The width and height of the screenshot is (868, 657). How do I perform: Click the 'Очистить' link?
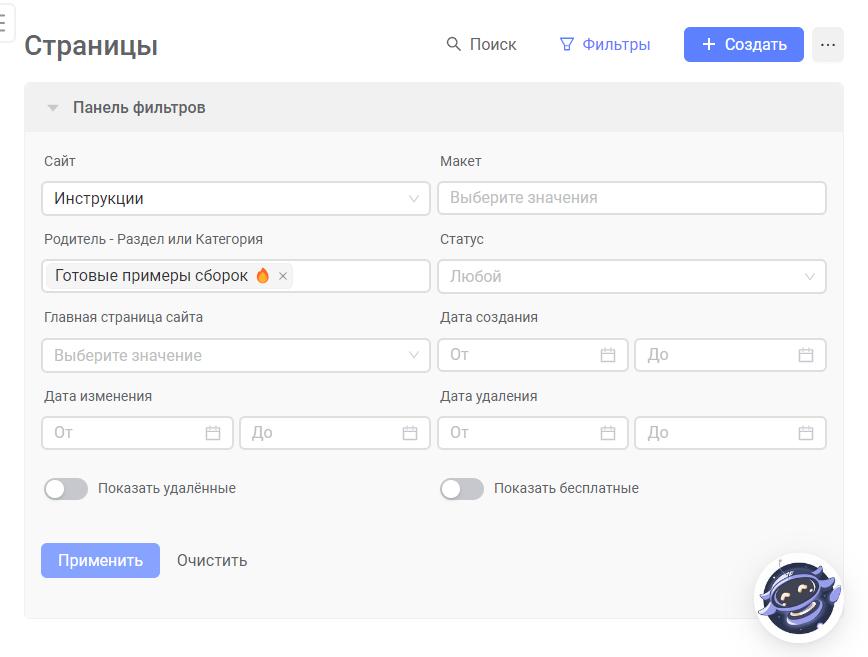(x=212, y=560)
